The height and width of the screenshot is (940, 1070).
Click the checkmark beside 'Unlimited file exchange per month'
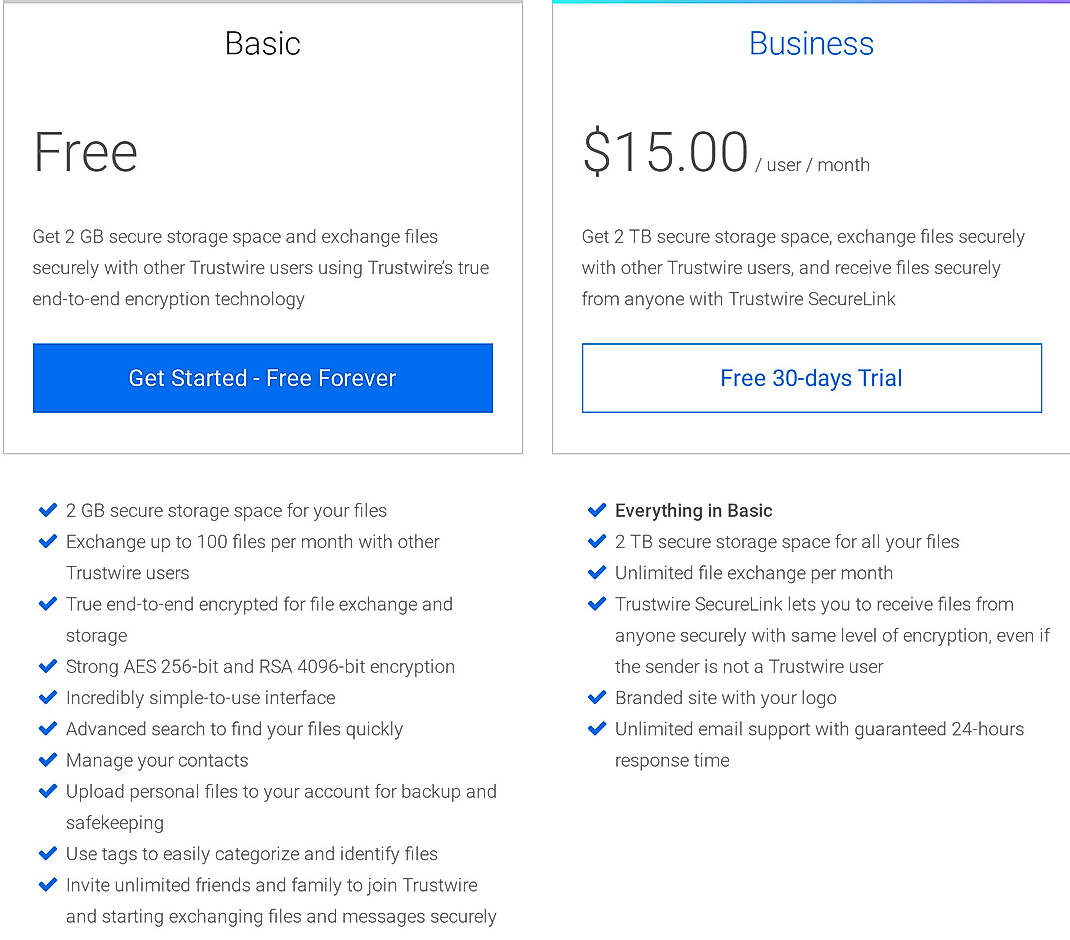[x=597, y=573]
